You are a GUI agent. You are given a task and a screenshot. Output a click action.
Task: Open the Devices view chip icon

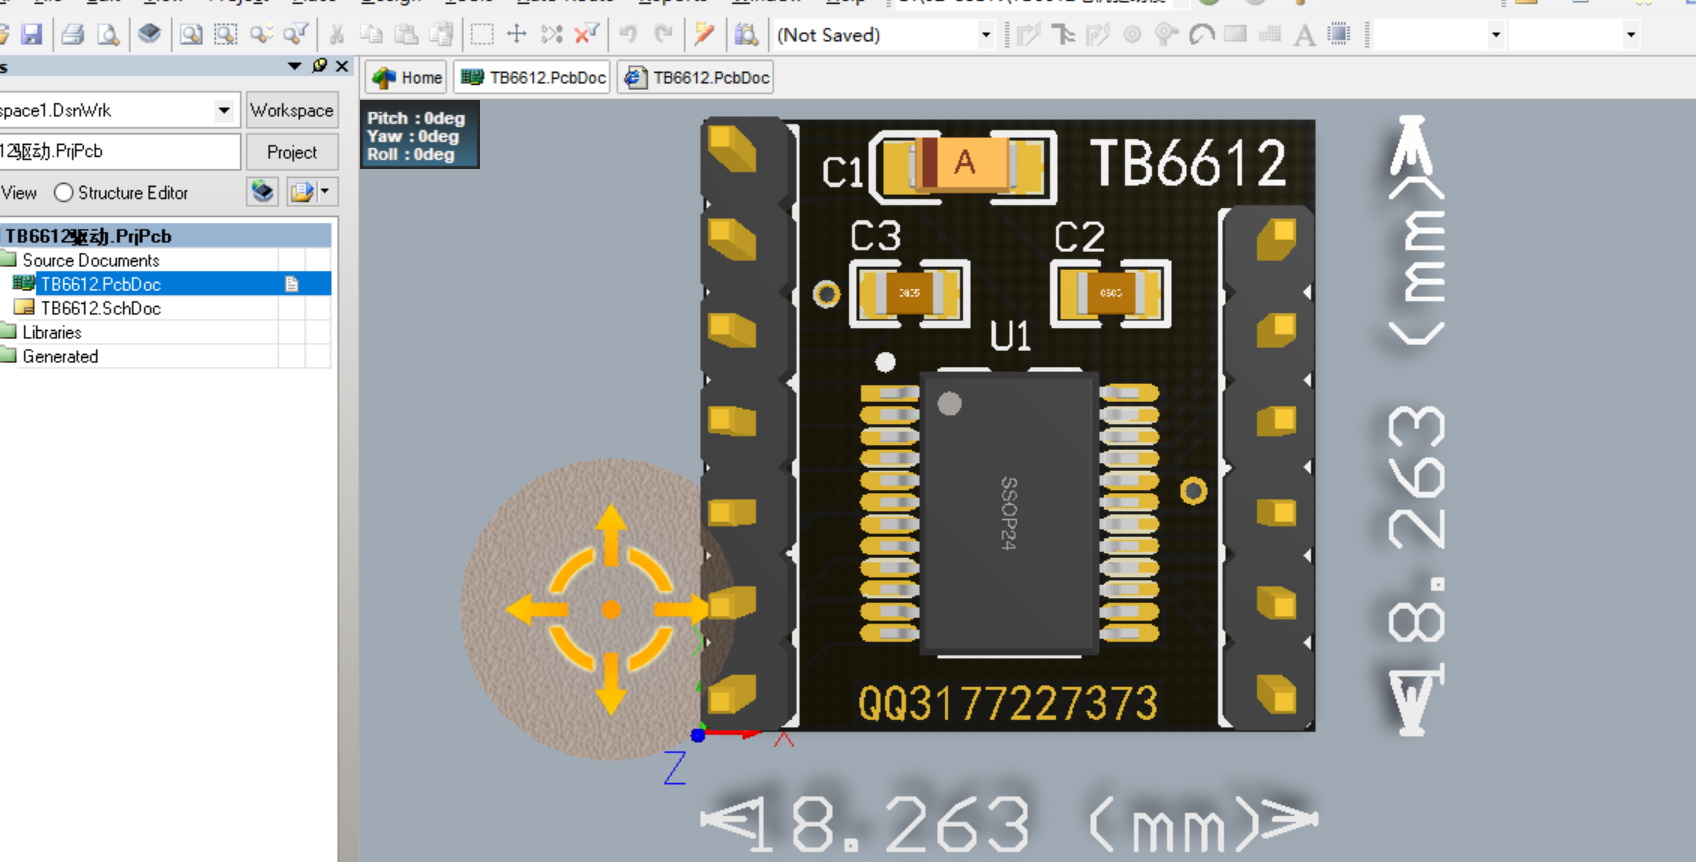[x=150, y=35]
